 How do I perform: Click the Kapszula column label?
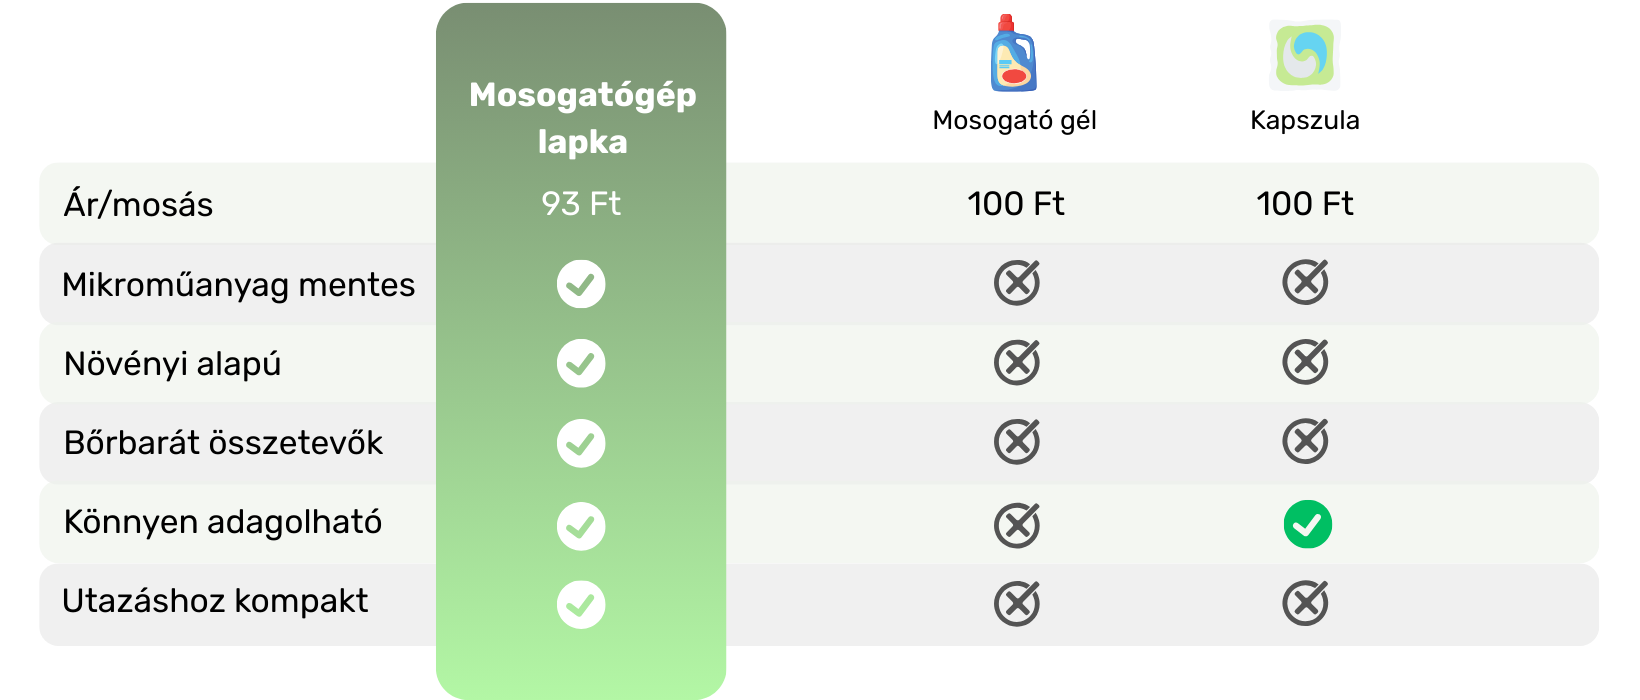coord(1304,121)
